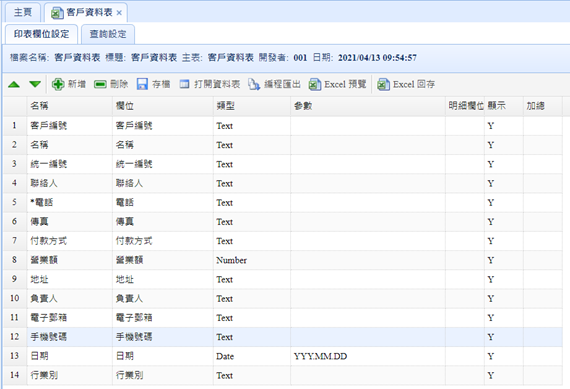Viewport: 570px width, 389px height.
Task: Click Excel 回存 save back button
Action: pyautogui.click(x=406, y=84)
